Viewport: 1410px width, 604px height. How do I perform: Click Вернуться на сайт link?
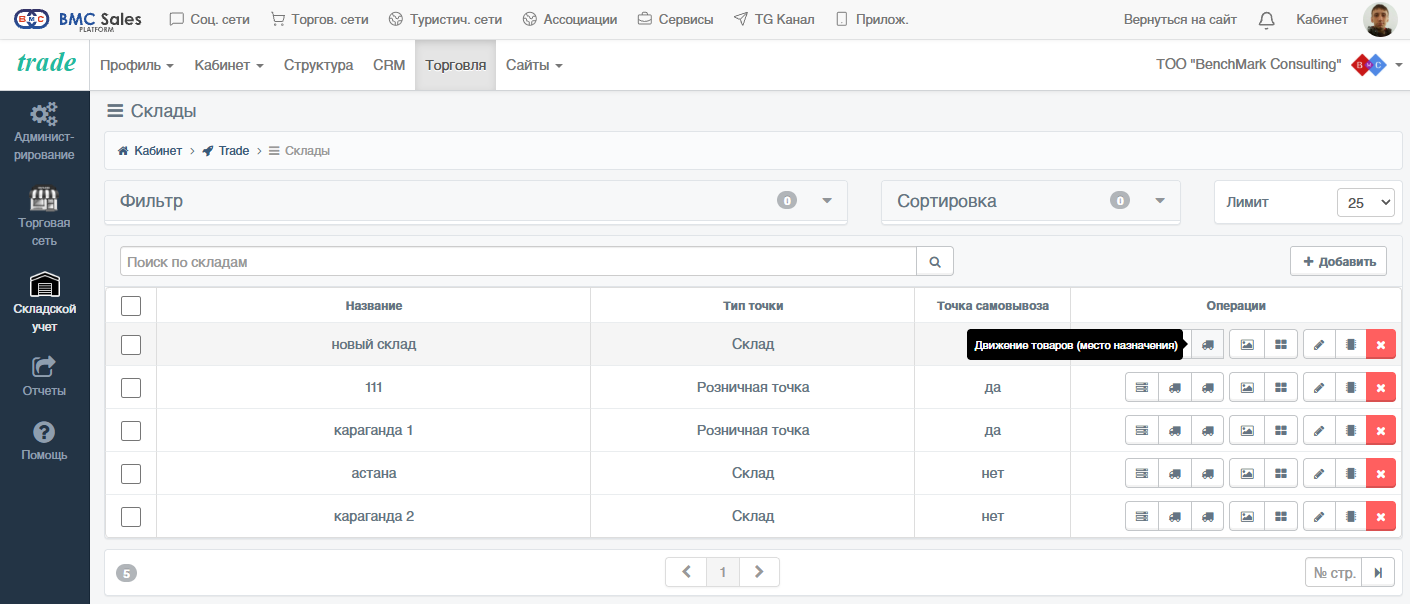pos(1180,19)
